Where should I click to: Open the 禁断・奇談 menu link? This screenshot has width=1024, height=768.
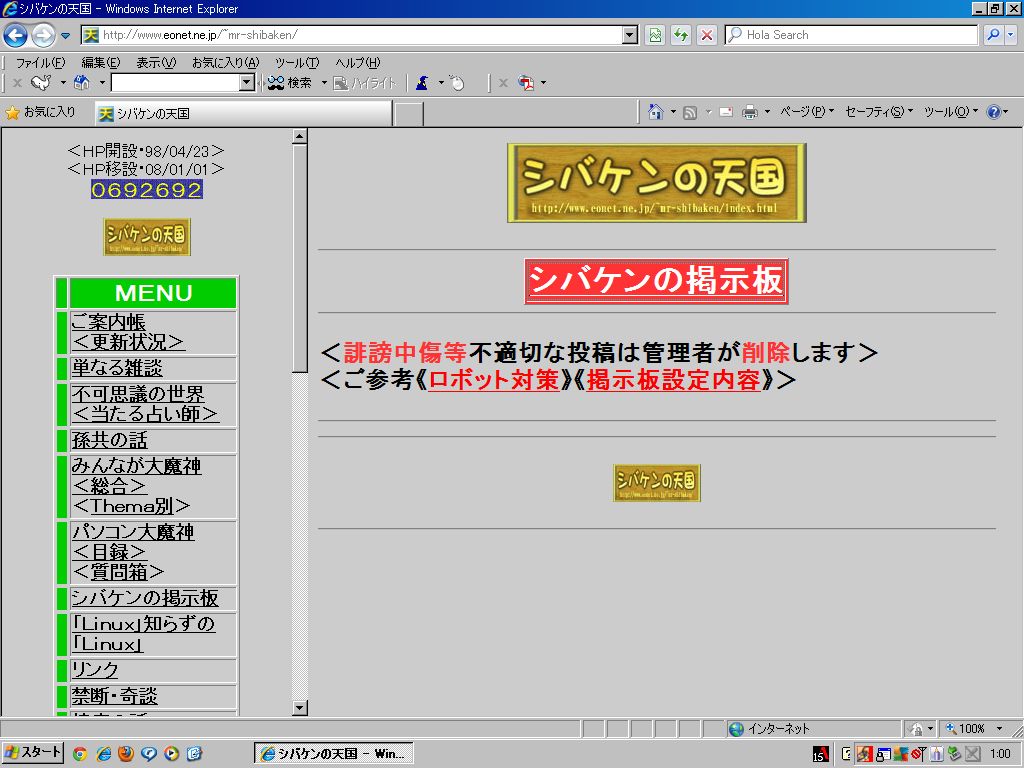(x=114, y=696)
